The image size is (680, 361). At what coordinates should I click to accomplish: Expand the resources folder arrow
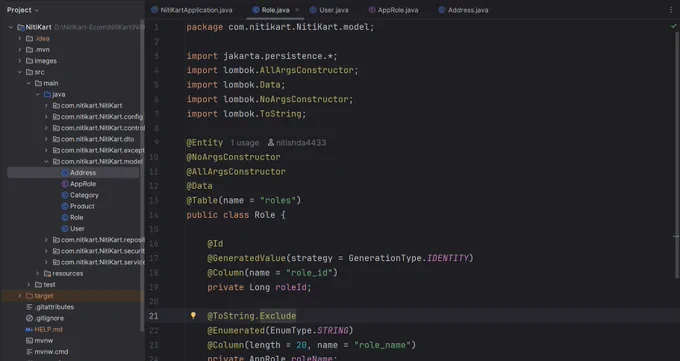38,273
